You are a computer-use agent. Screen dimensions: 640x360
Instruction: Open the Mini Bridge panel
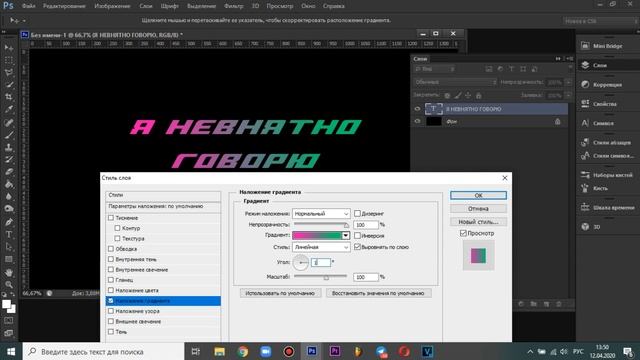click(607, 46)
